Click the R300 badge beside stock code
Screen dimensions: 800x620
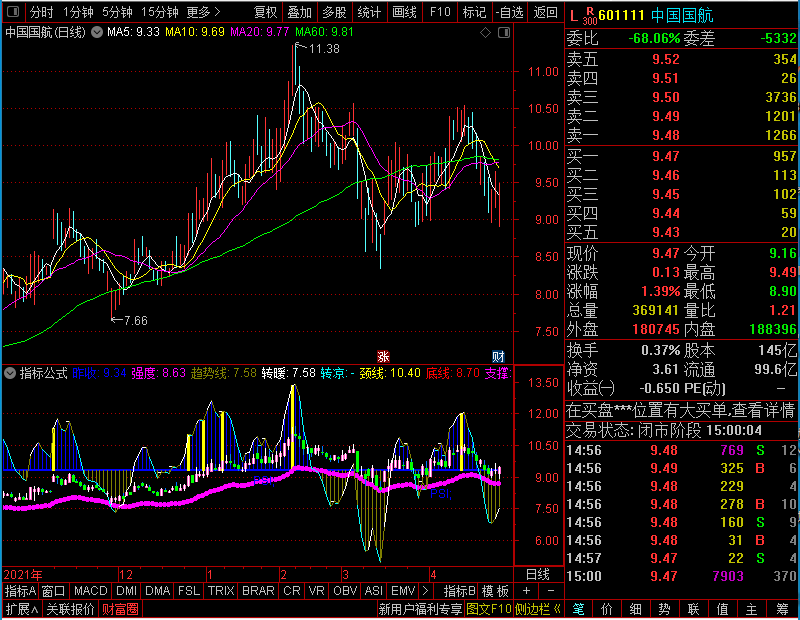click(590, 16)
